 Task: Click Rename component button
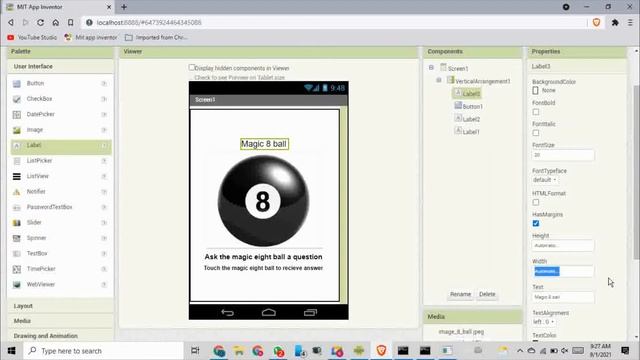[460, 294]
